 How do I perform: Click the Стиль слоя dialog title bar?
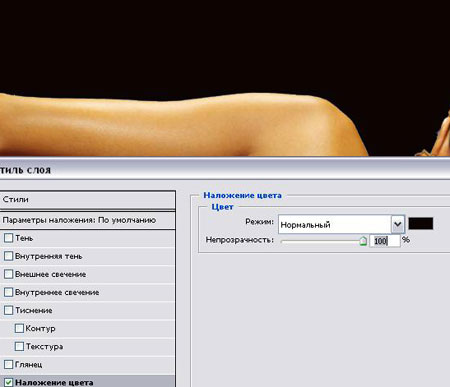coord(225,170)
